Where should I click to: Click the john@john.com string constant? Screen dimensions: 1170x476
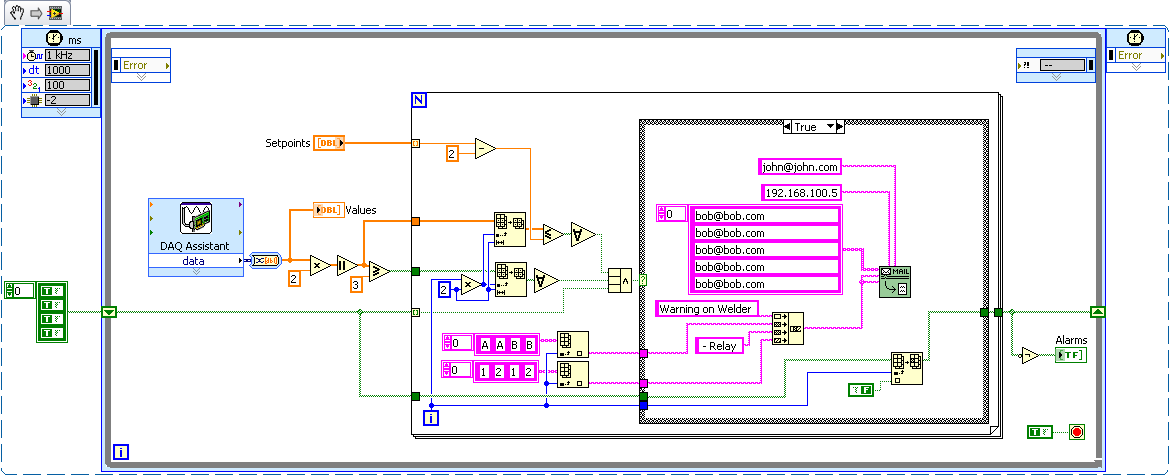click(799, 167)
